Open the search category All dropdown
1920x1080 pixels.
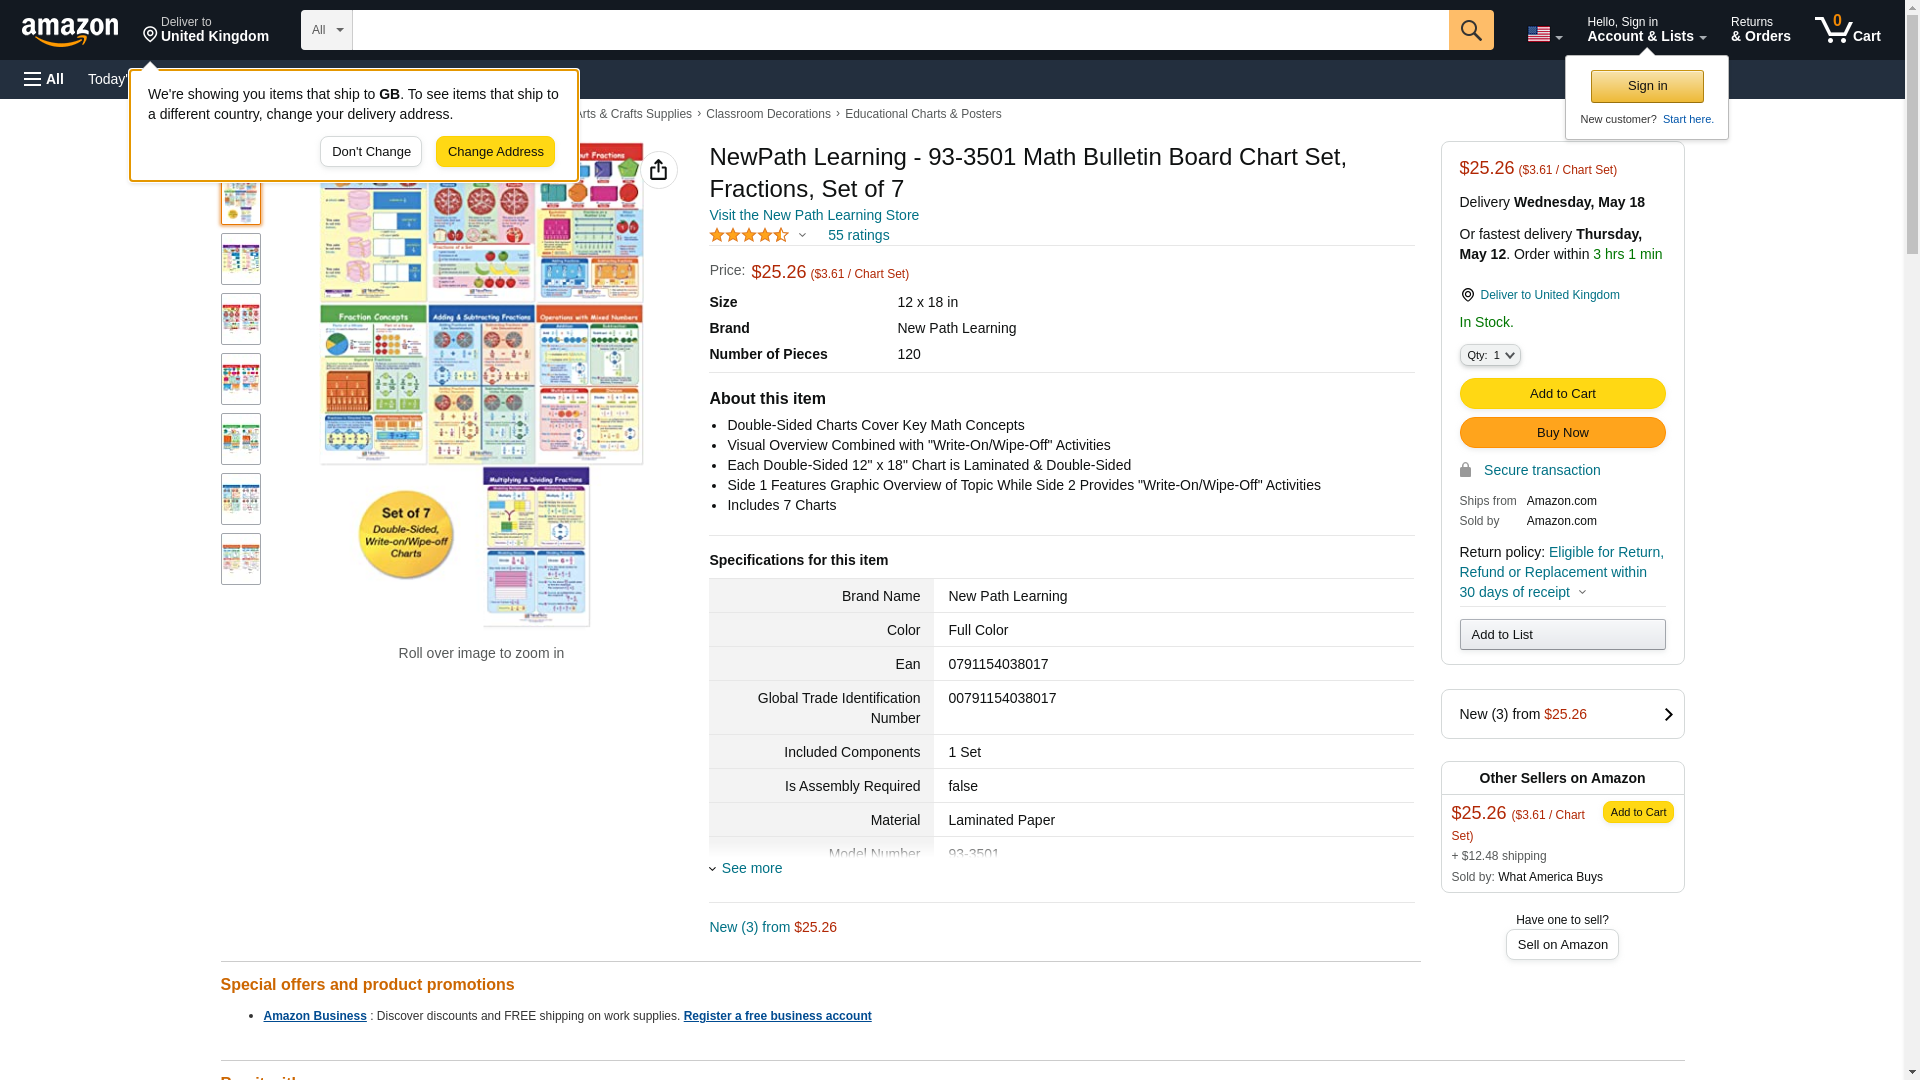point(326,30)
